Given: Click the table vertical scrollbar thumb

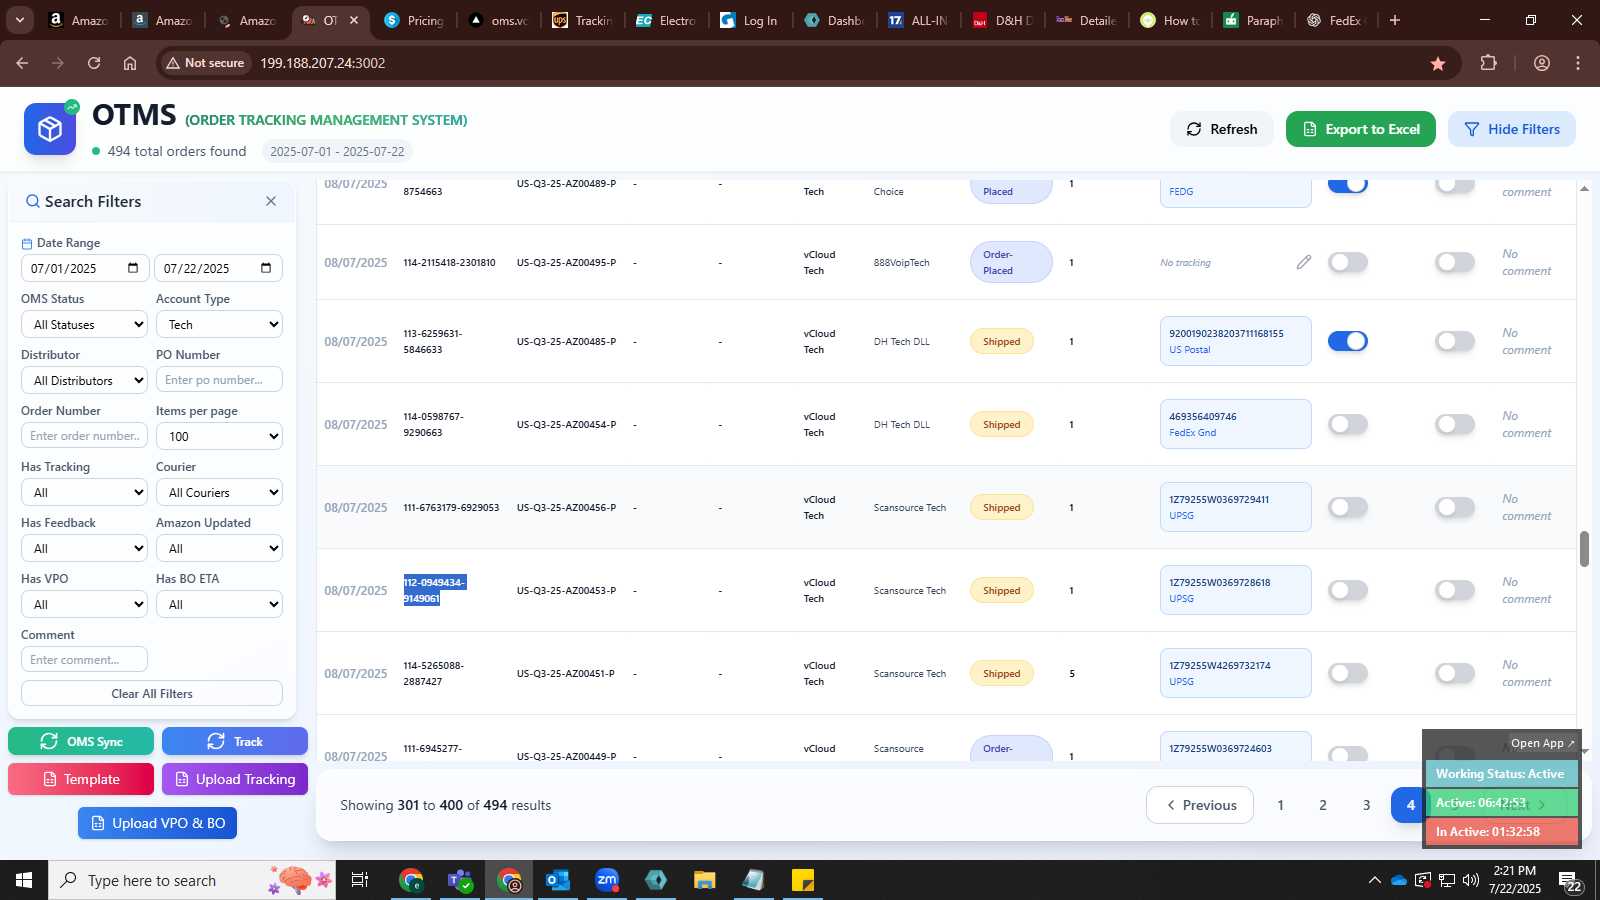Looking at the screenshot, I should pos(1584,549).
